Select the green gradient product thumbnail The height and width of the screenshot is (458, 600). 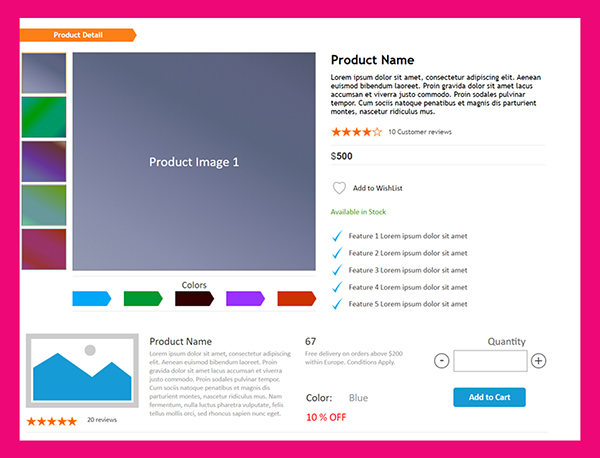click(44, 117)
